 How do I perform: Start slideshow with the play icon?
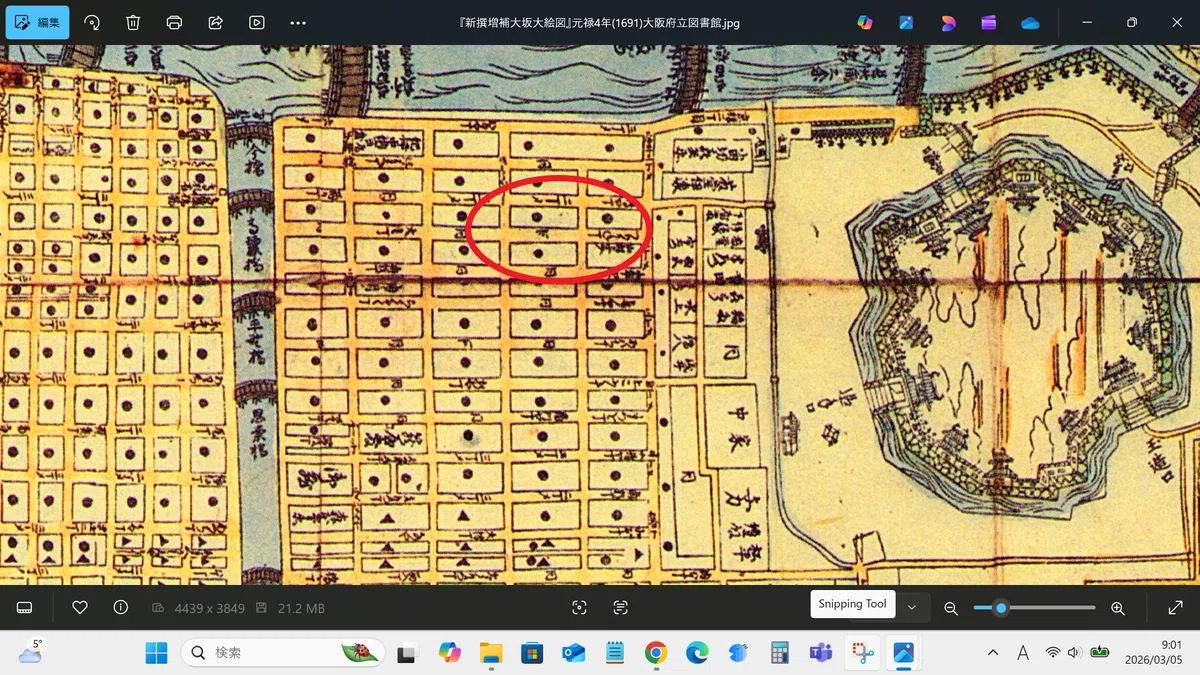(257, 22)
